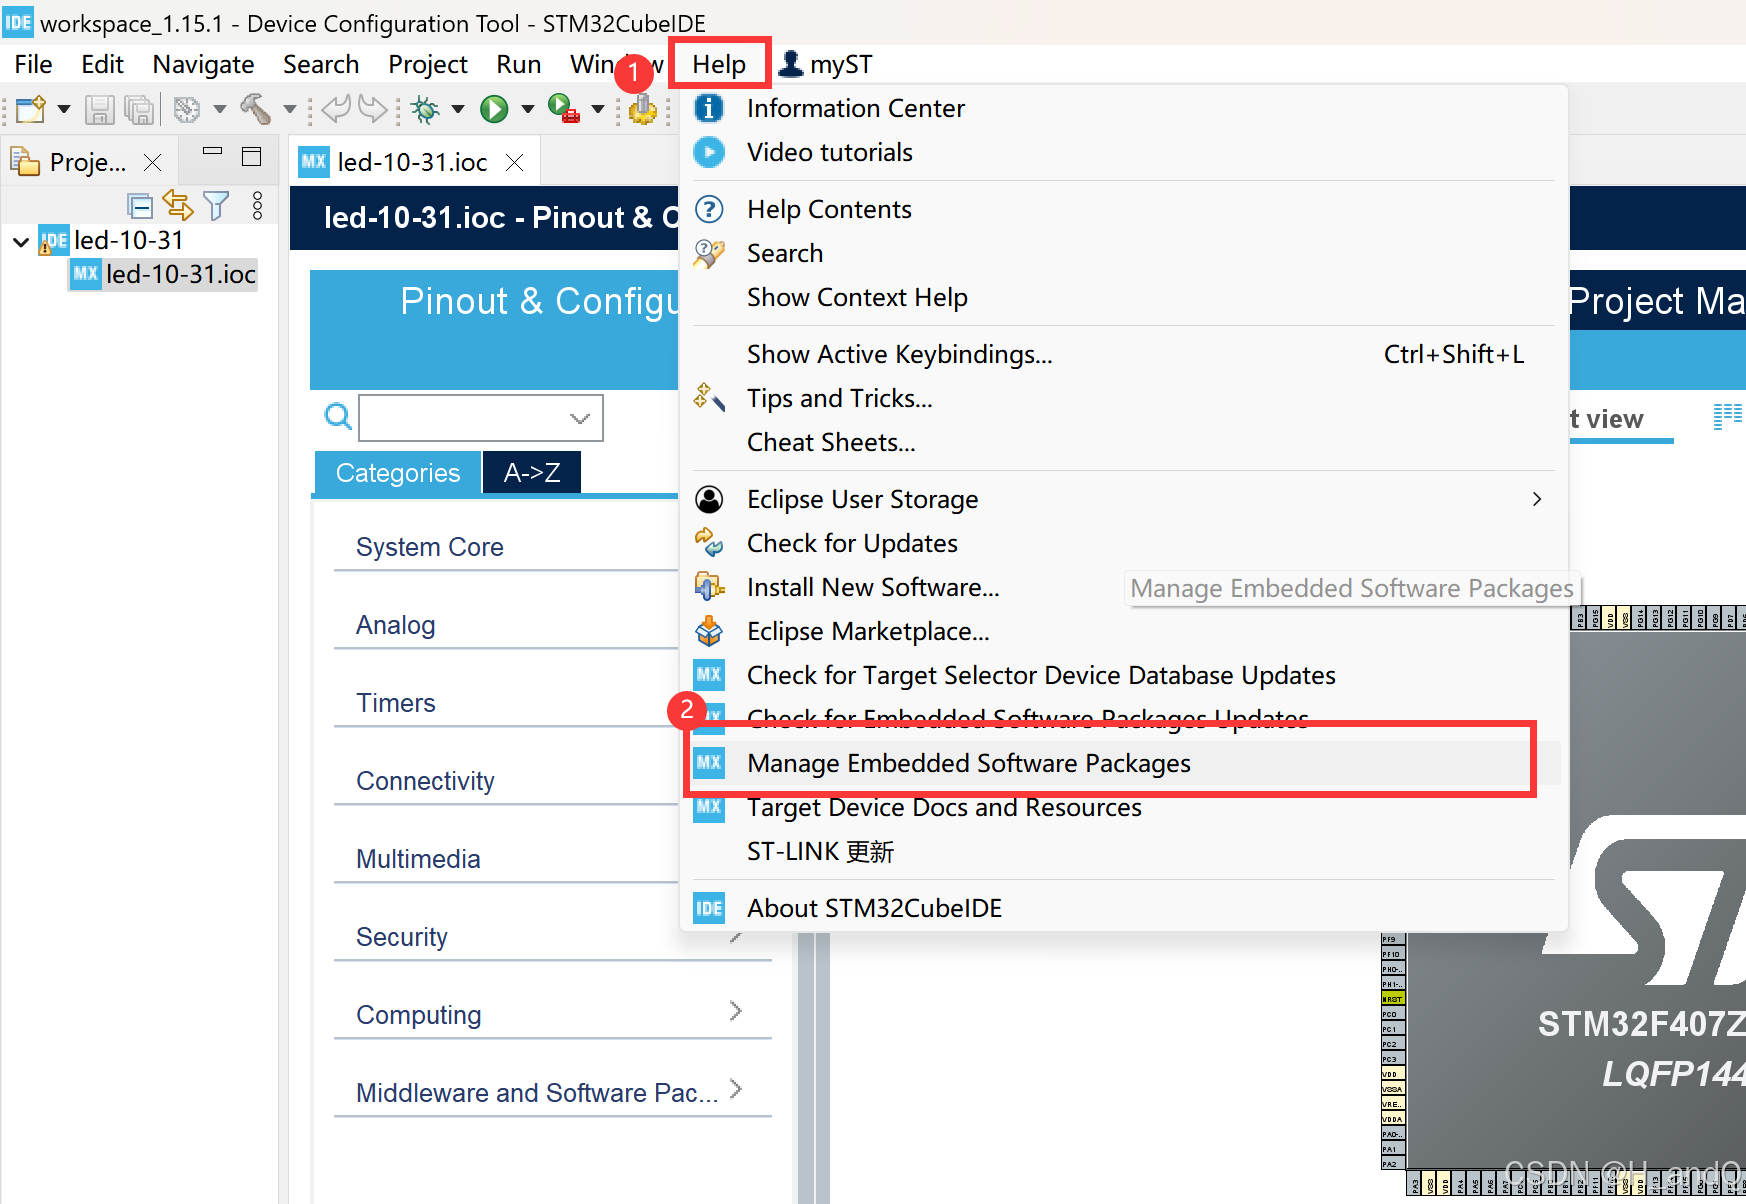The height and width of the screenshot is (1204, 1746).
Task: Click the Help menu in menu bar
Action: pyautogui.click(x=719, y=64)
